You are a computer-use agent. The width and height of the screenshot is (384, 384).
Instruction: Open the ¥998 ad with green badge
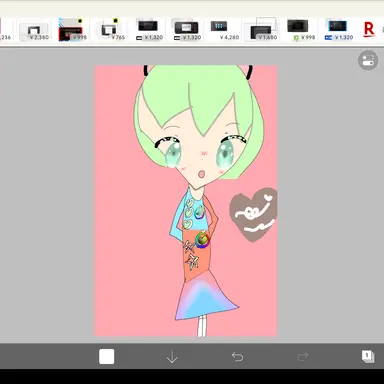300,30
